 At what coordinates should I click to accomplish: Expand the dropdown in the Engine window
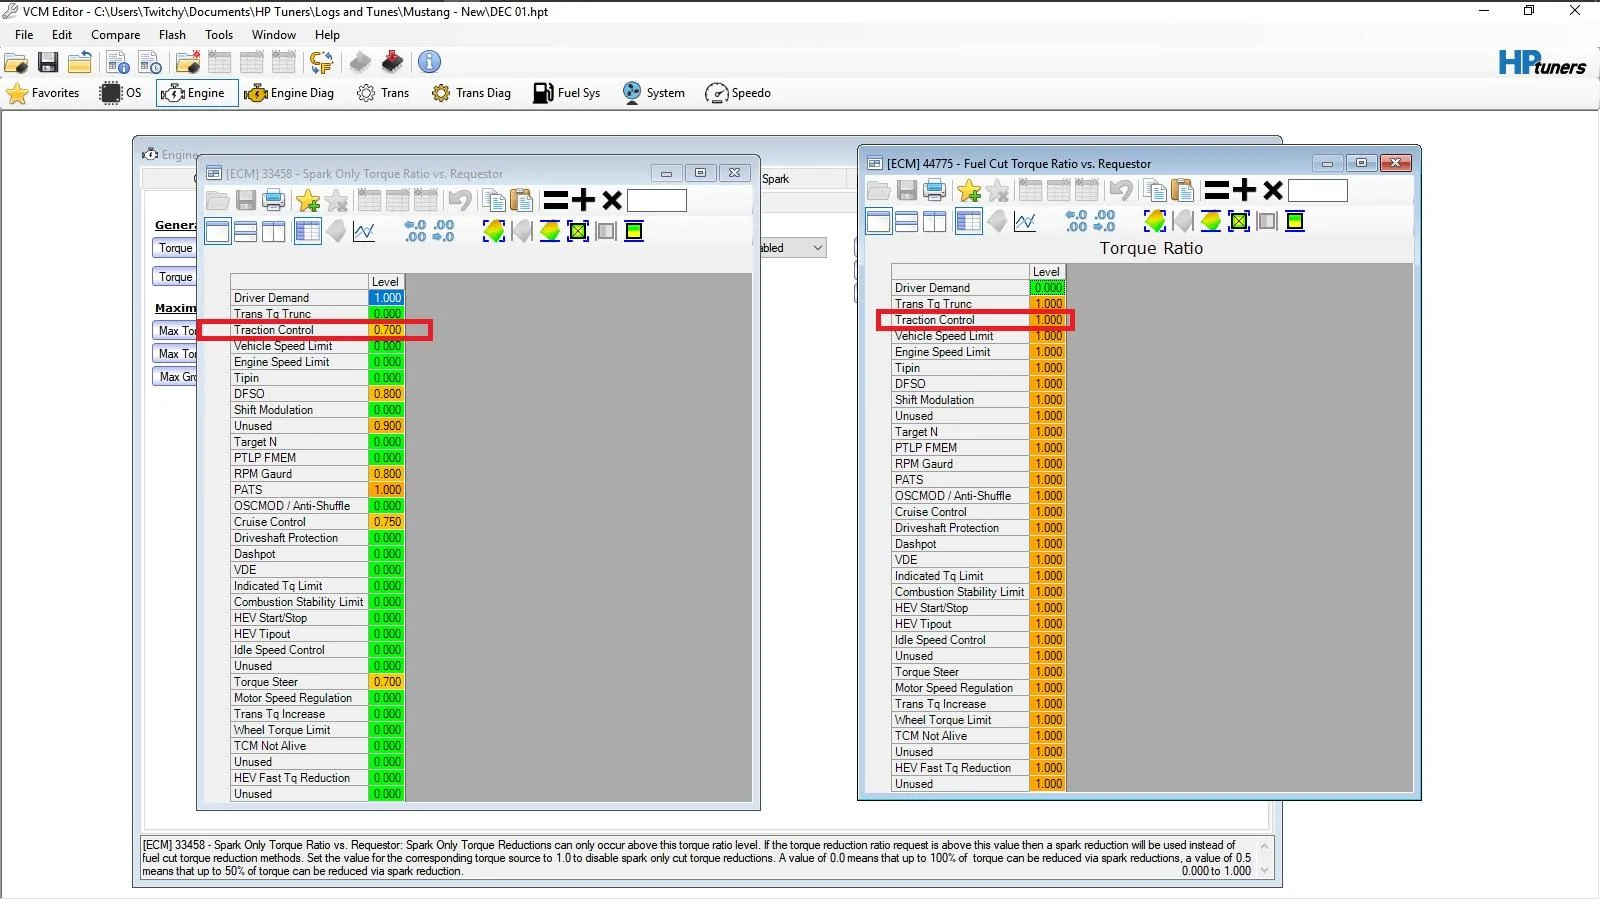[817, 248]
